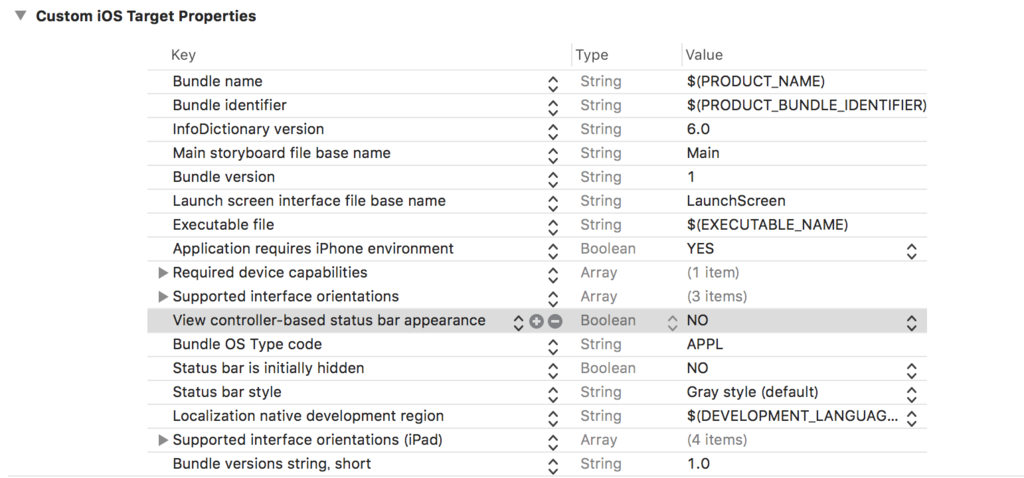
Task: Select the $(EXECUTABLE_NAME) value
Action: 767,225
